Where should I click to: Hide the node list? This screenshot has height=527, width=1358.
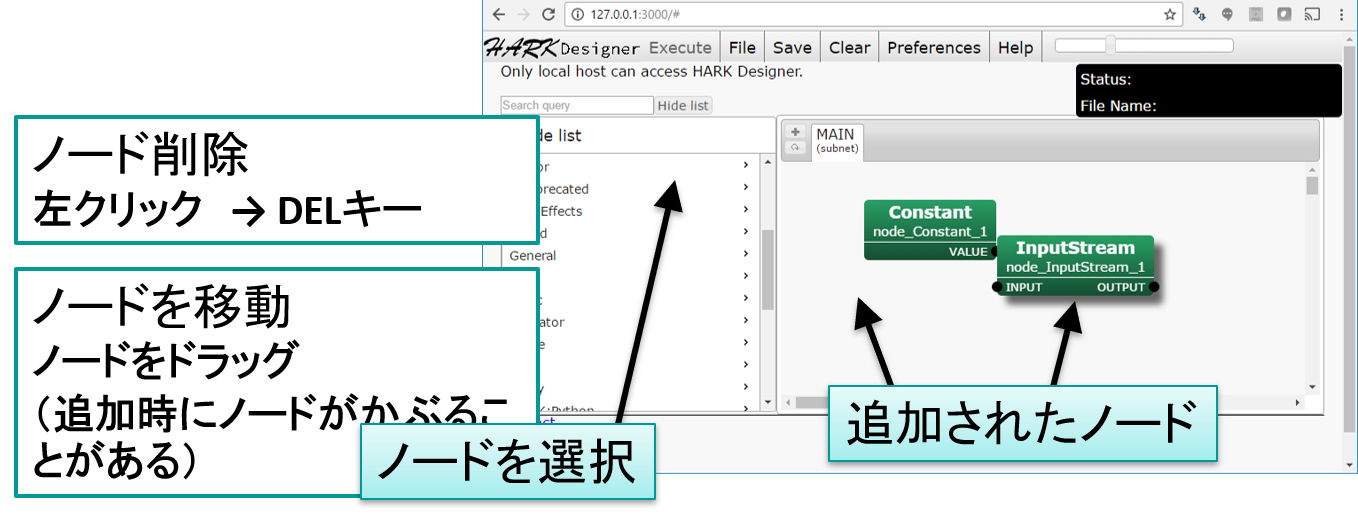(684, 105)
